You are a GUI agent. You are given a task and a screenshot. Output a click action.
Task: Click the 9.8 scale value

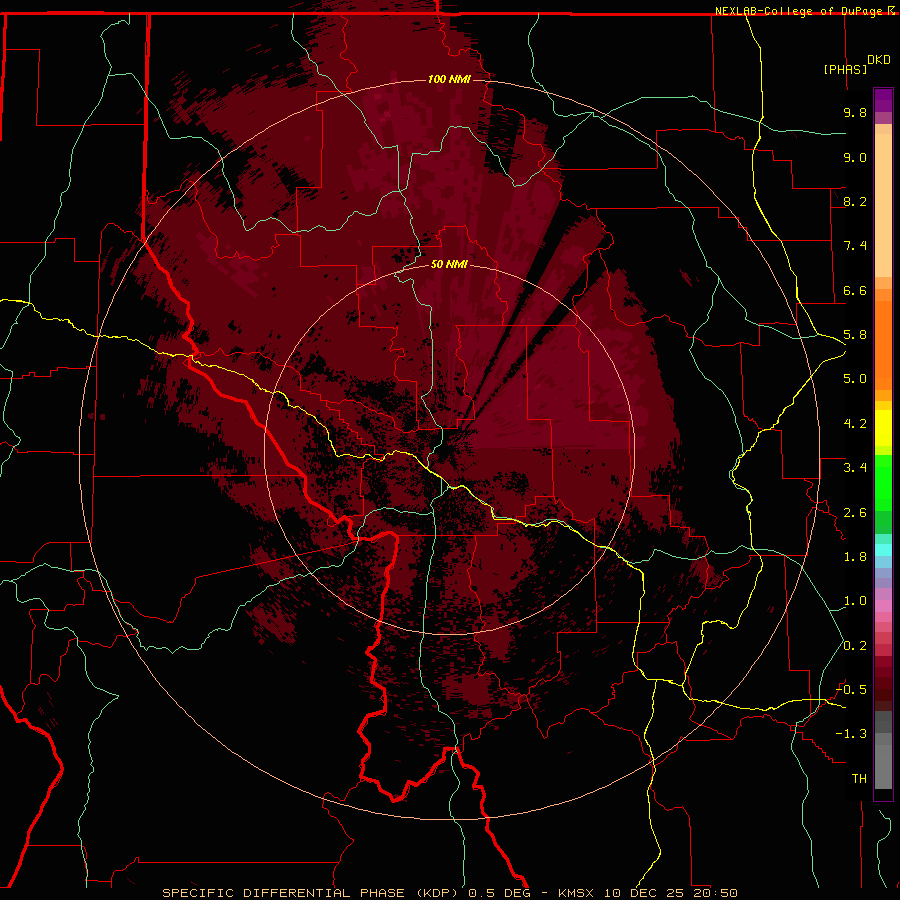[x=855, y=112]
